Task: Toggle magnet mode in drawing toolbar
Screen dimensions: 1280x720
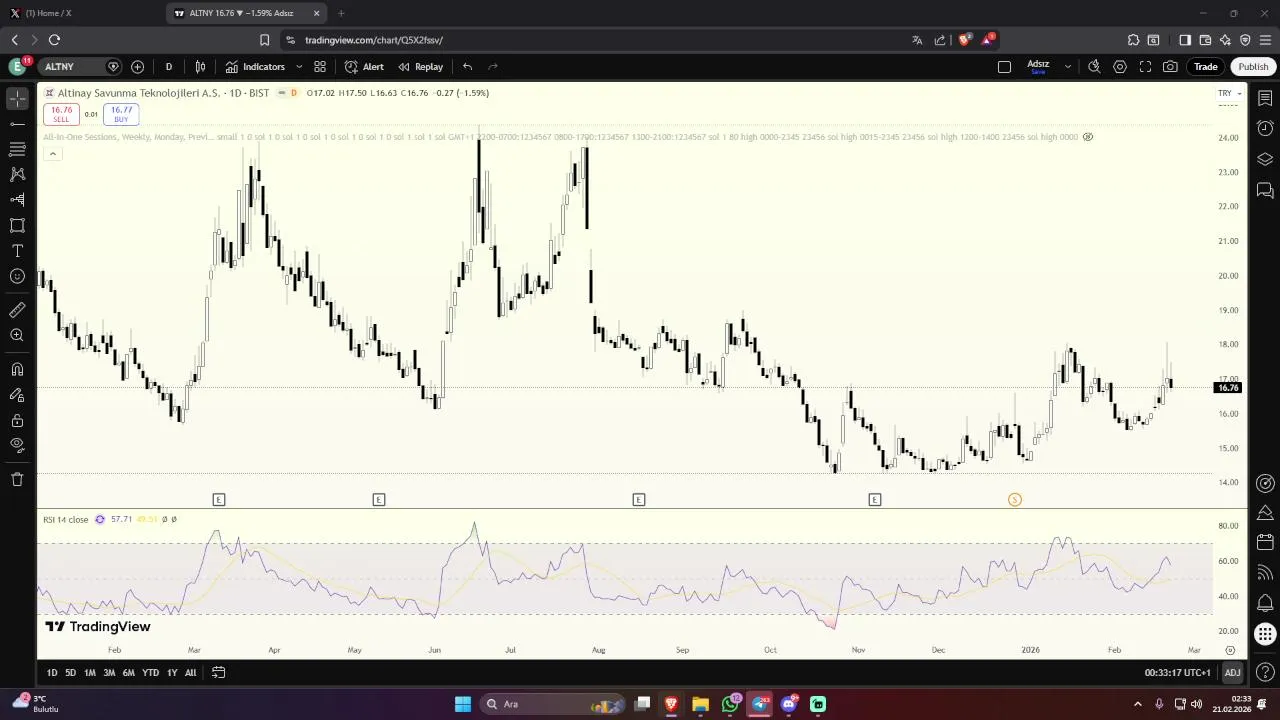Action: 17,369
